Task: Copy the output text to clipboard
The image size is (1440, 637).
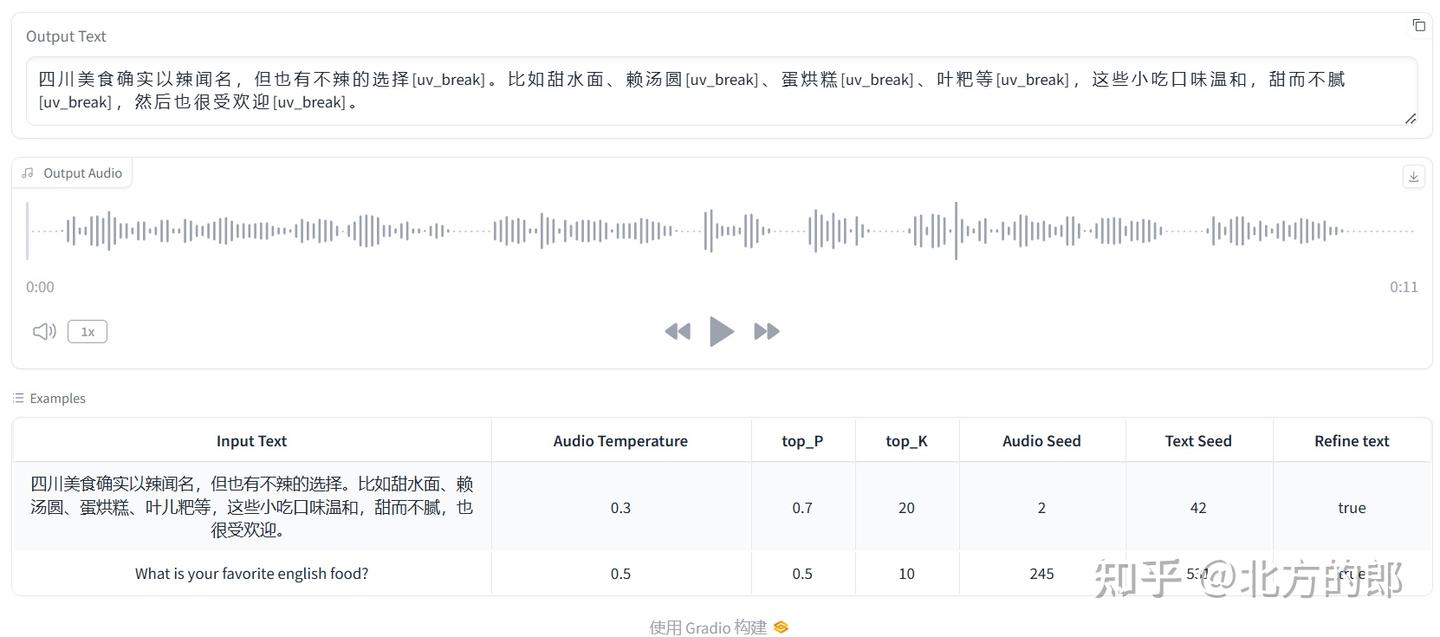Action: (1419, 25)
